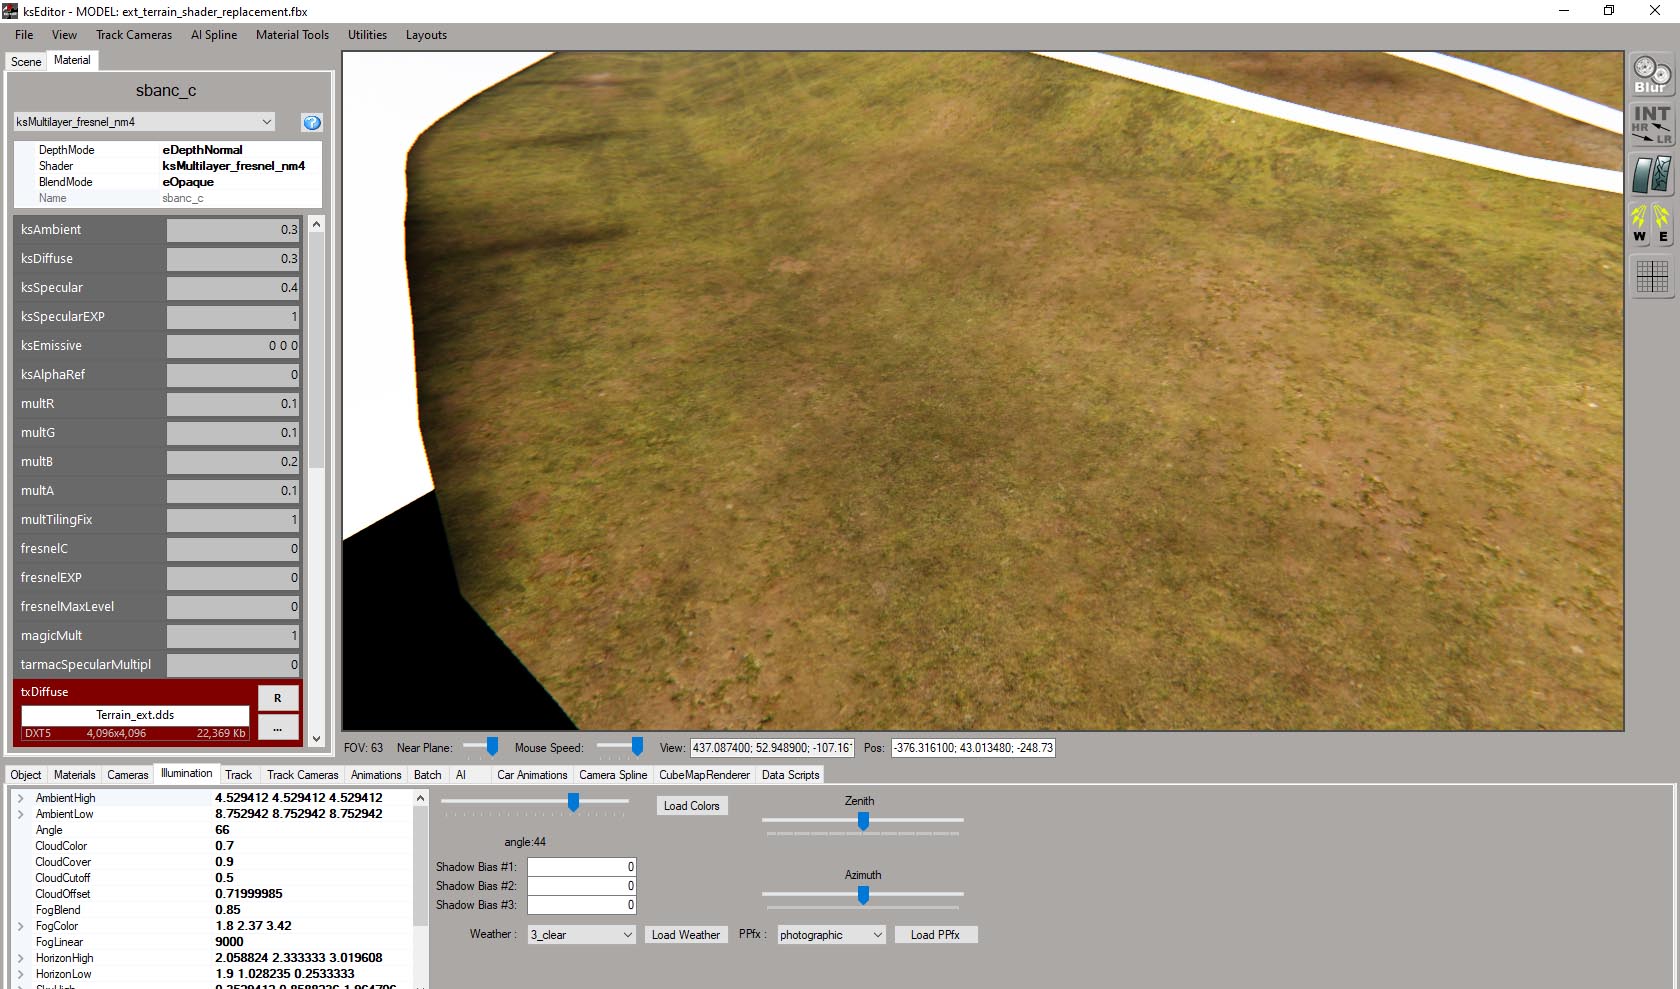Open the Material Tools menu
The image size is (1680, 989).
click(292, 35)
